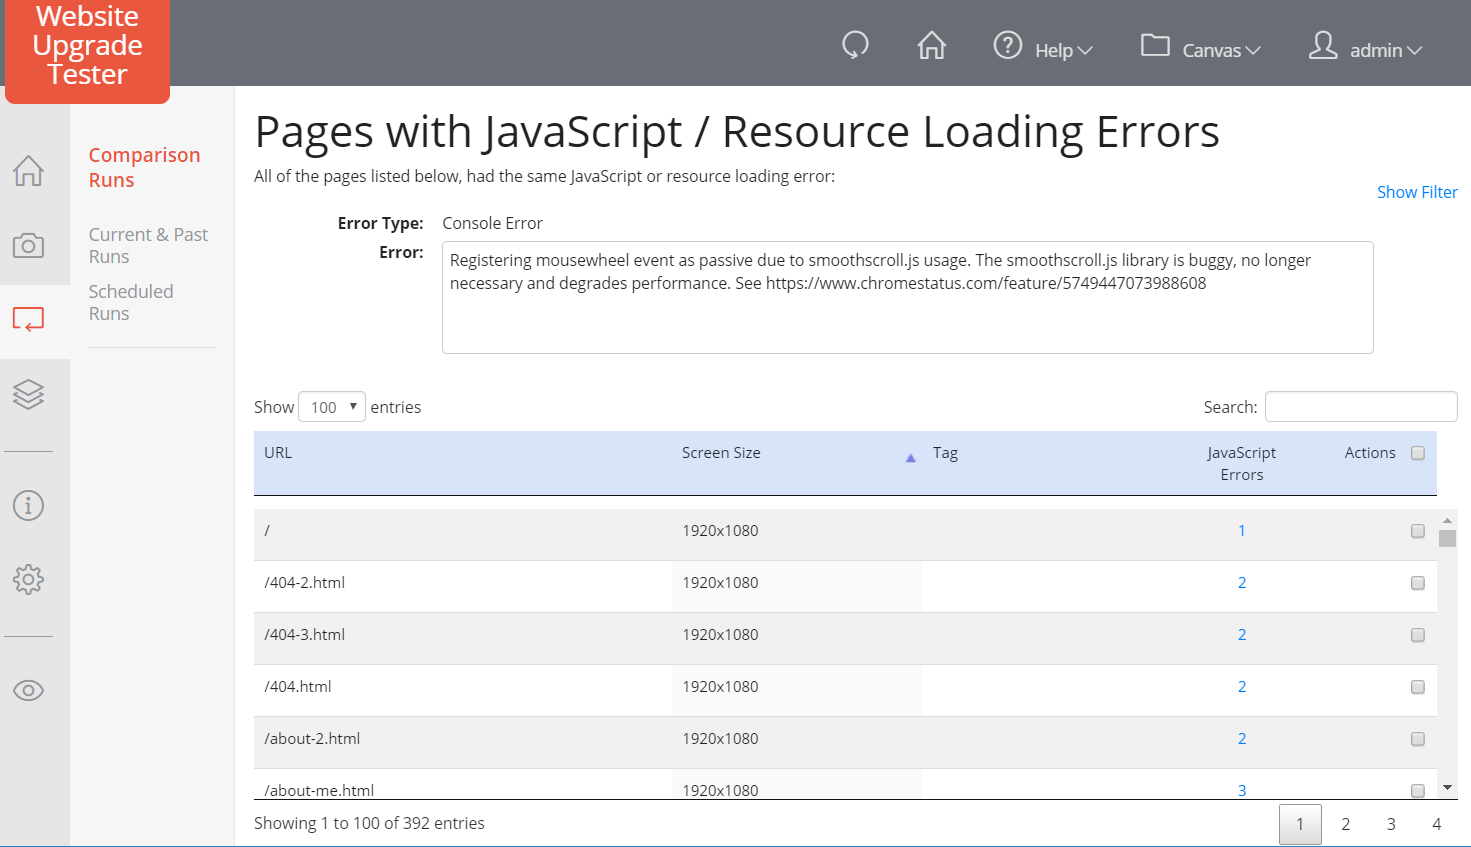Sort table by Tag column

[945, 453]
